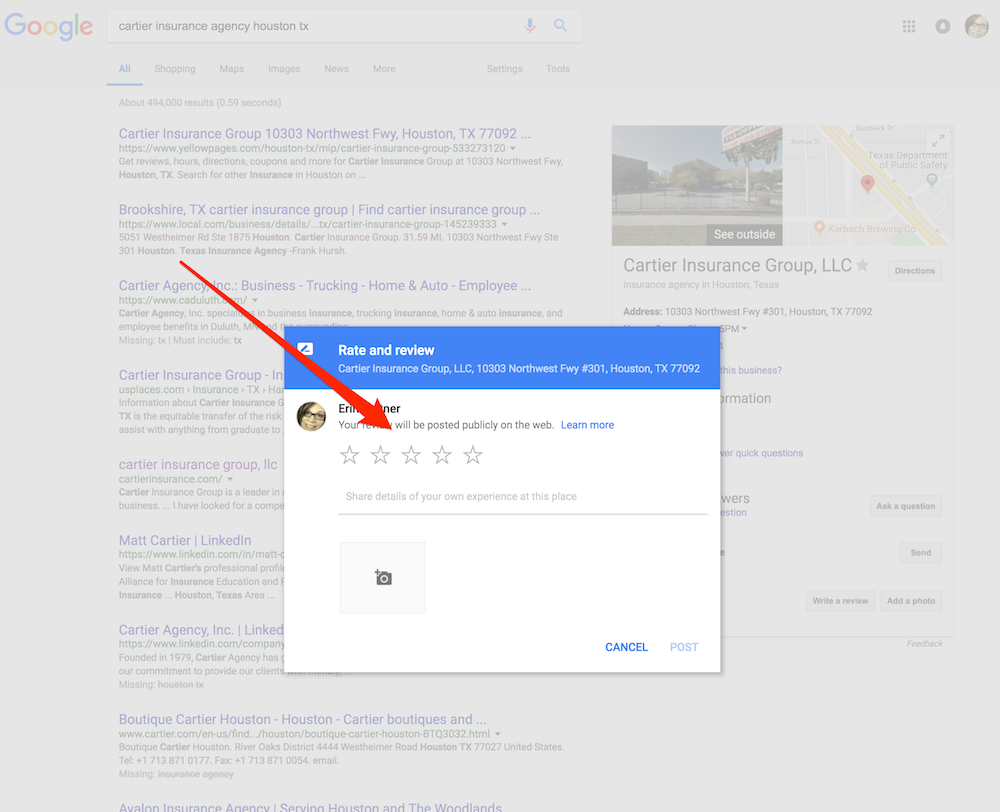Save Cartier Insurance Group with the star icon
The image size is (1000, 812).
click(863, 265)
